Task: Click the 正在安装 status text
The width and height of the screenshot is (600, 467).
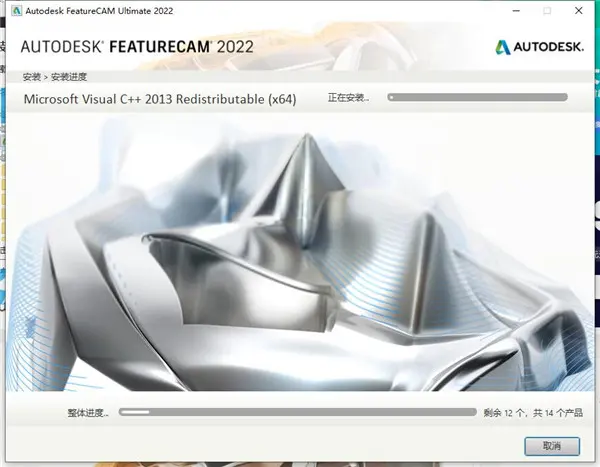Action: point(348,98)
